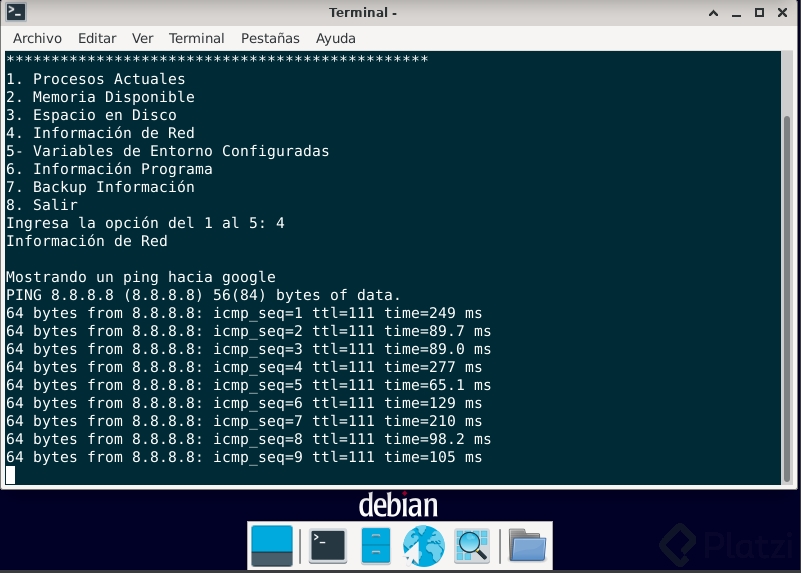This screenshot has height=573, width=801.
Task: Click the icmp_seq=5 time=65.1 ms line
Action: click(x=249, y=385)
